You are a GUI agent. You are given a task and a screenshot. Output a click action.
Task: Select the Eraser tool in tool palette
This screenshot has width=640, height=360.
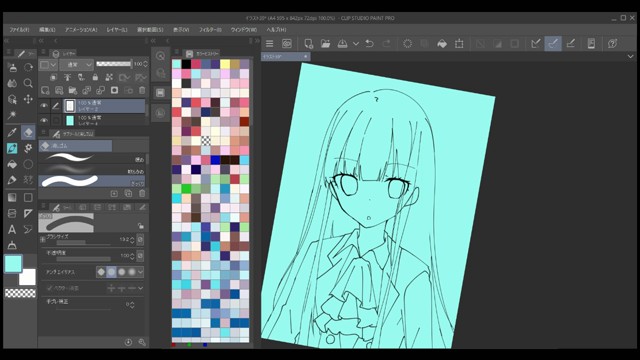[28, 132]
